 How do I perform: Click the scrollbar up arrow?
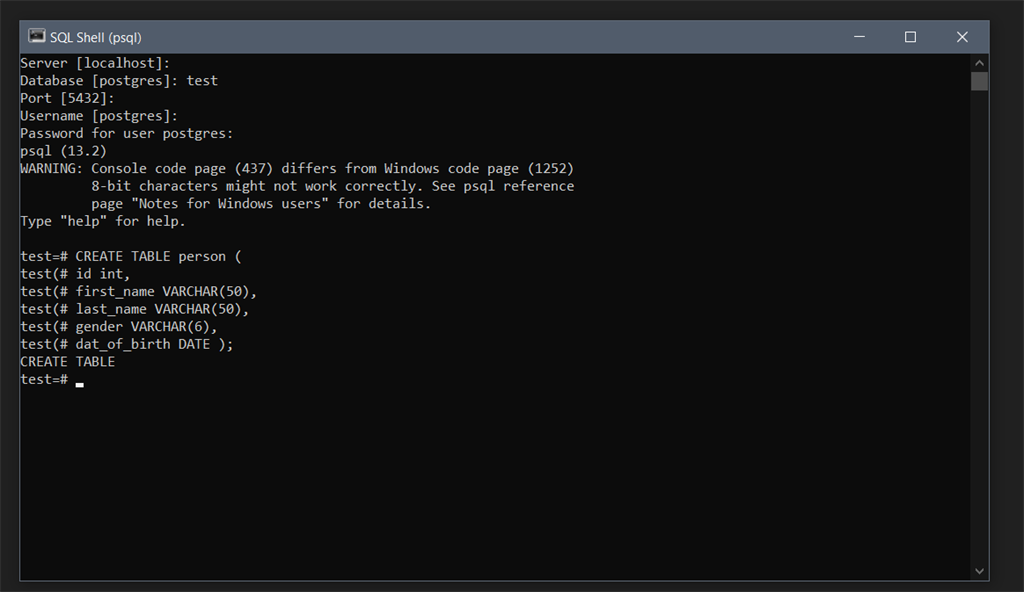(979, 63)
